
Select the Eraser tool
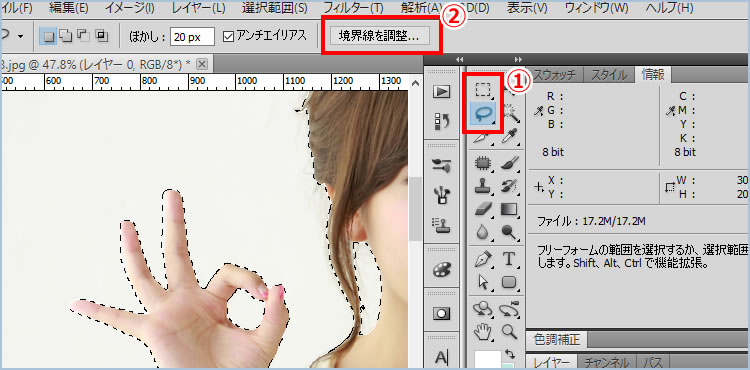tap(483, 209)
